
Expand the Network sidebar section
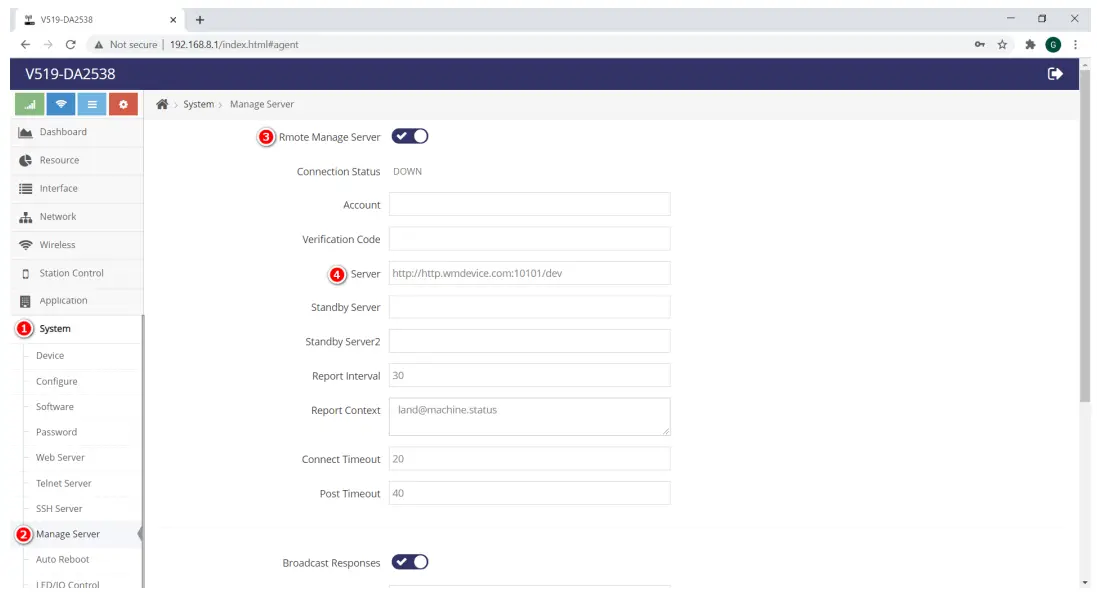point(77,217)
